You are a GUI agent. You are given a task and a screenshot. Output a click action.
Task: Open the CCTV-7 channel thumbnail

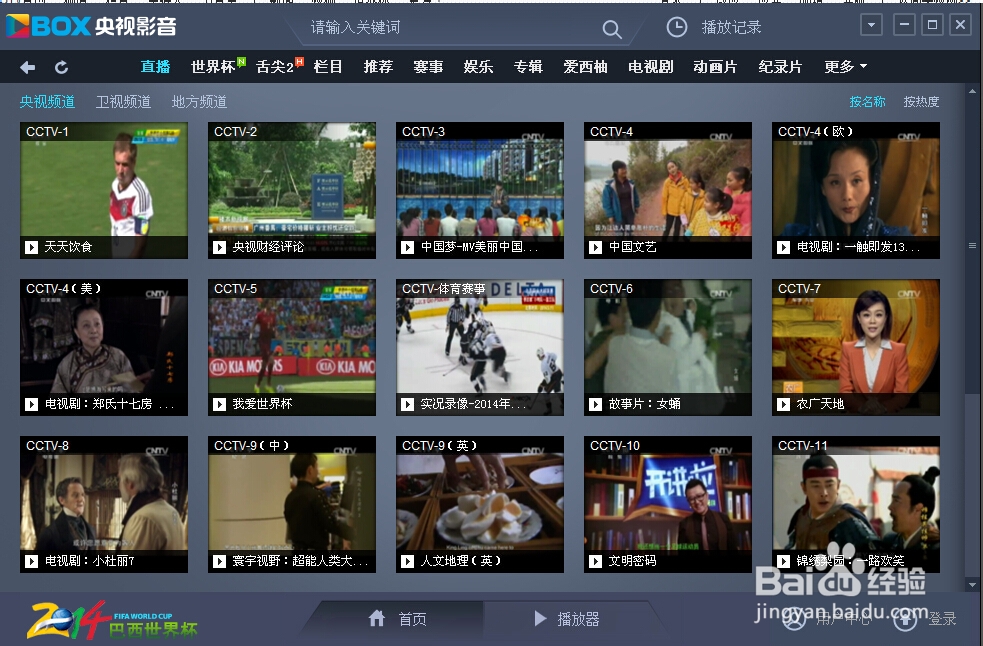[x=856, y=347]
